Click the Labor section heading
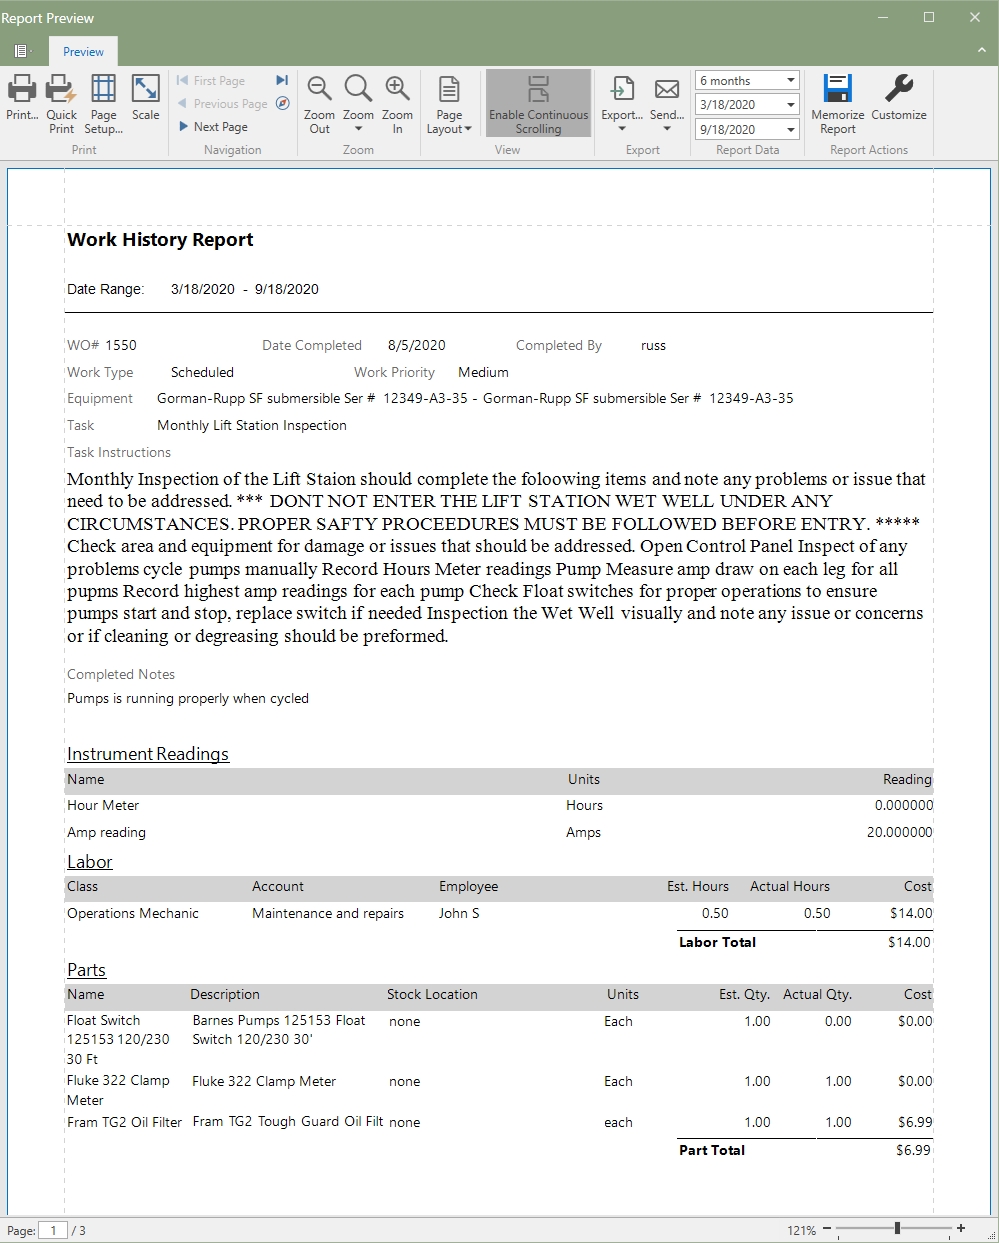This screenshot has height=1243, width=999. point(90,862)
